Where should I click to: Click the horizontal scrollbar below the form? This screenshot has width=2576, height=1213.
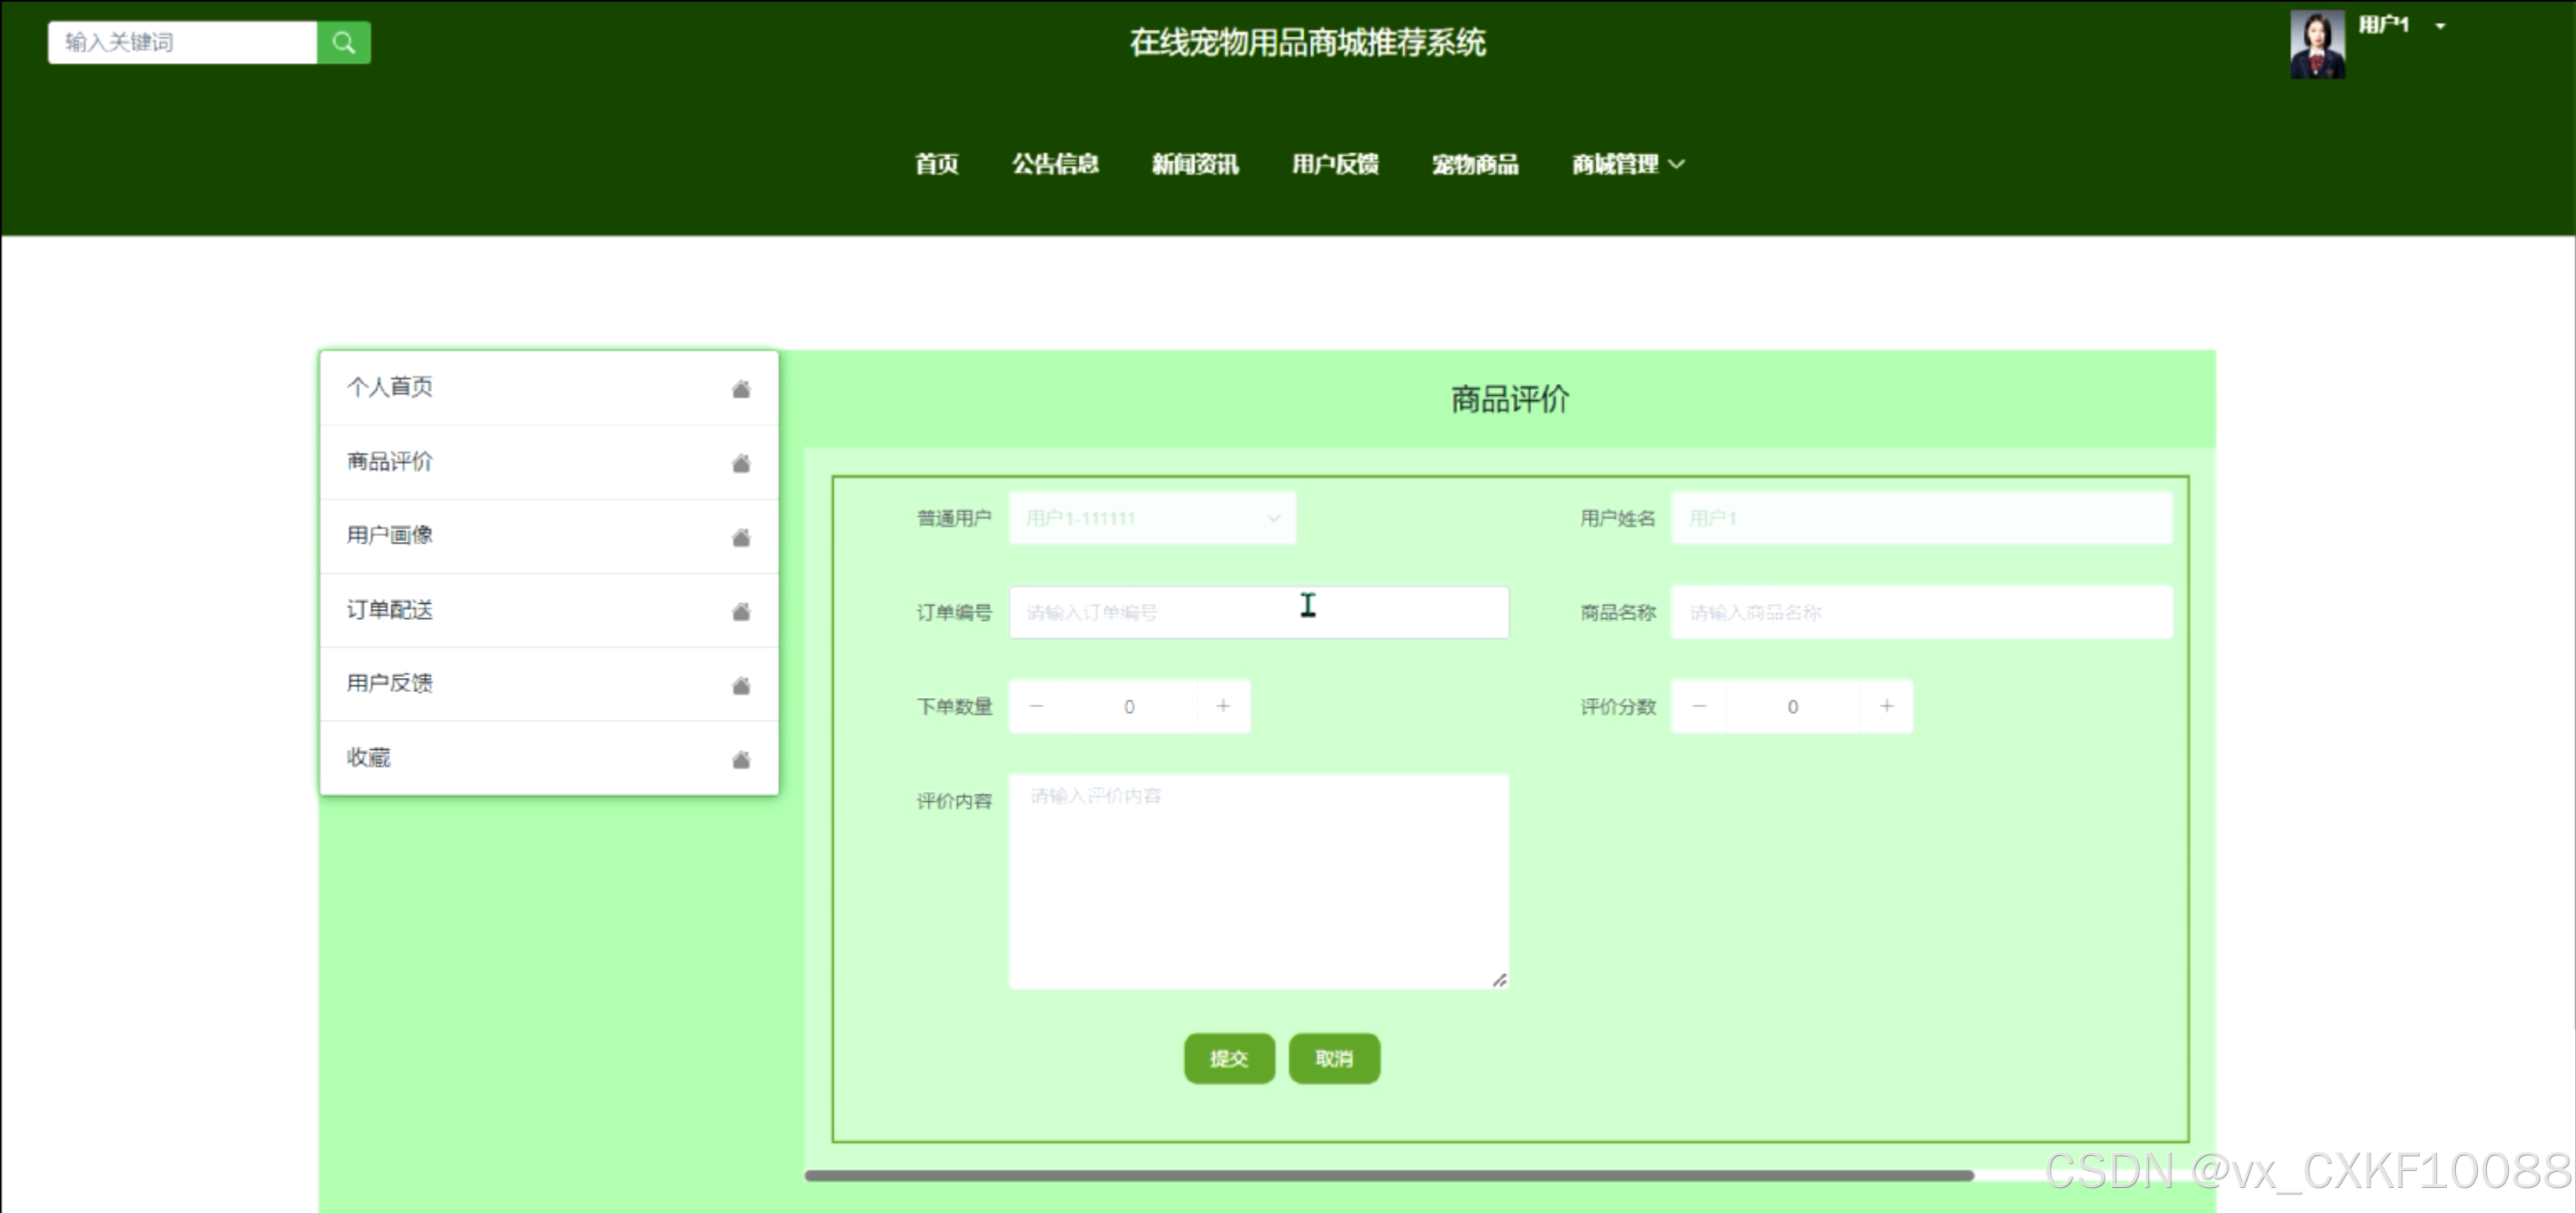(x=1388, y=1175)
